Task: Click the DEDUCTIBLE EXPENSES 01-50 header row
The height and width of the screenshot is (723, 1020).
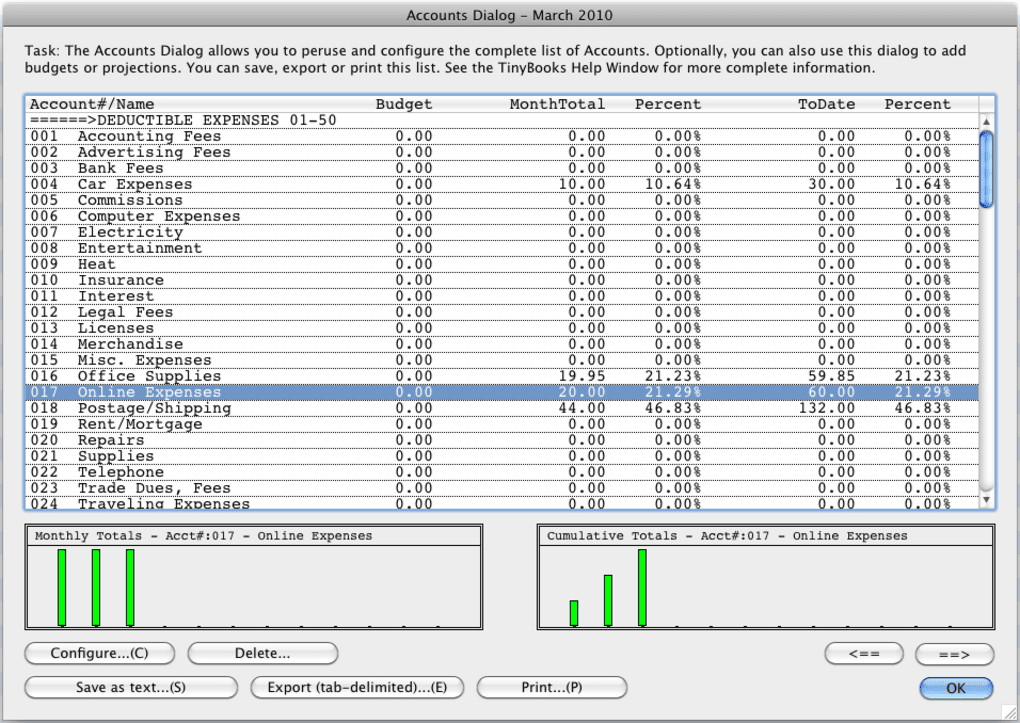Action: (502, 120)
